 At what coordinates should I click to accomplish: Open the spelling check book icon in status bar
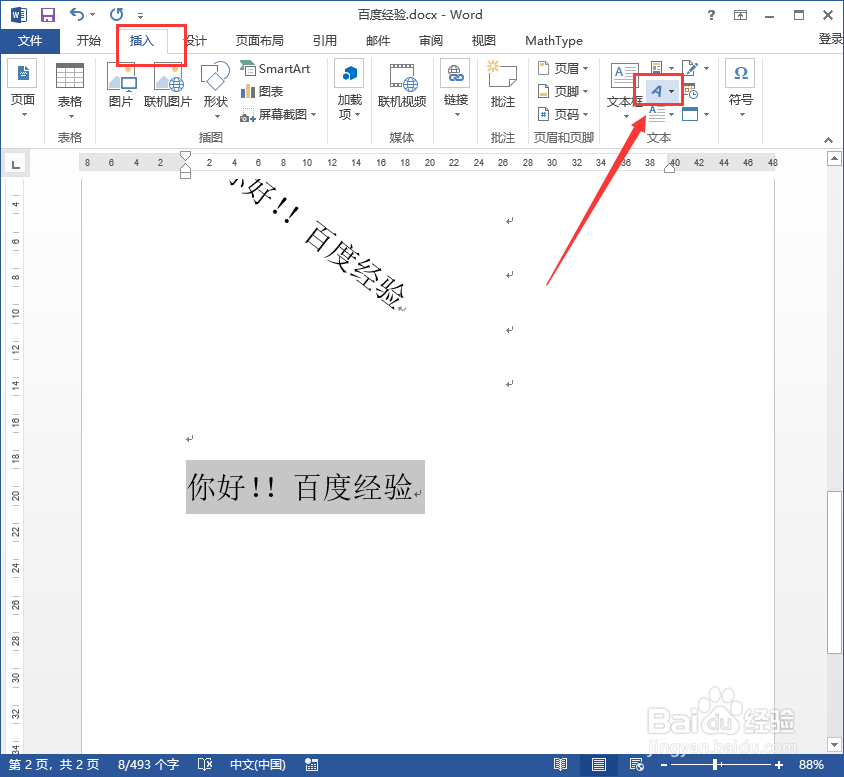click(205, 764)
